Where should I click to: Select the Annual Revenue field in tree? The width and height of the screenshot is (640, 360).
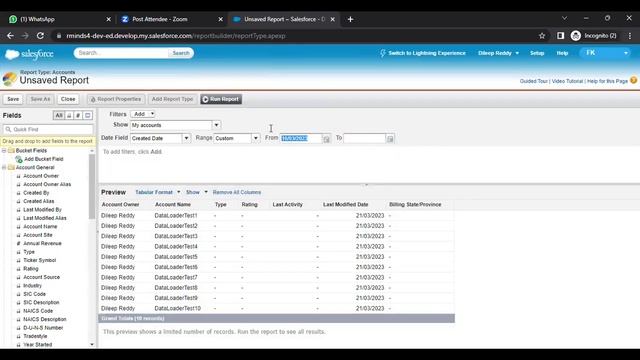[x=42, y=243]
